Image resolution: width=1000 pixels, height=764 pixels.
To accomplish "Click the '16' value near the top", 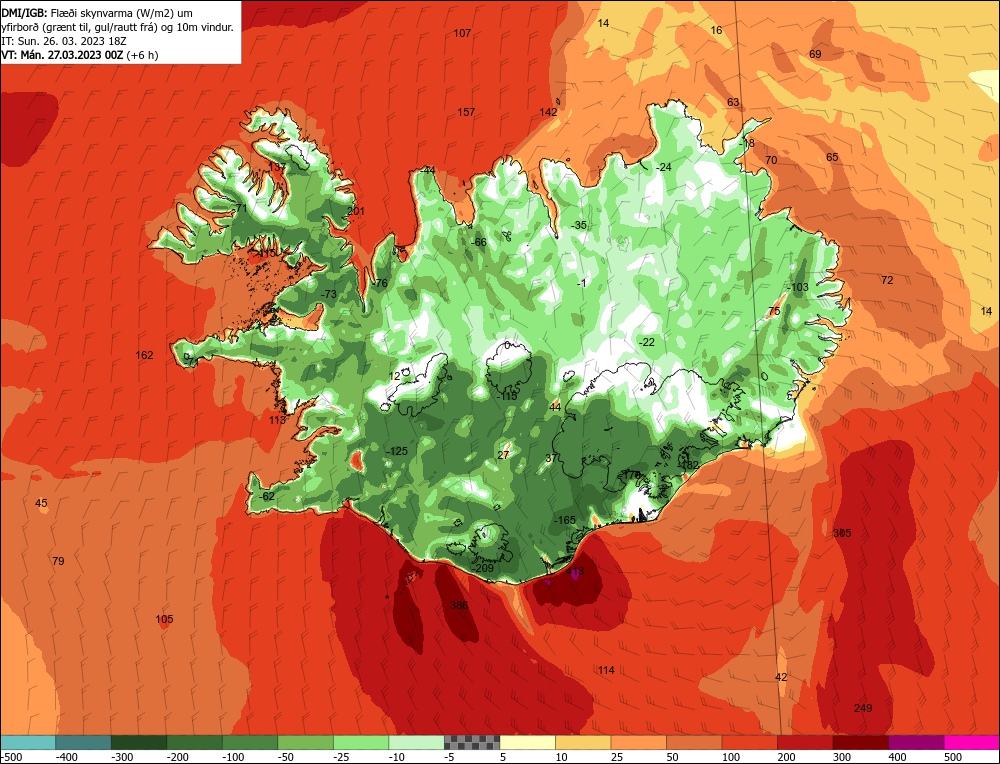I will (716, 30).
